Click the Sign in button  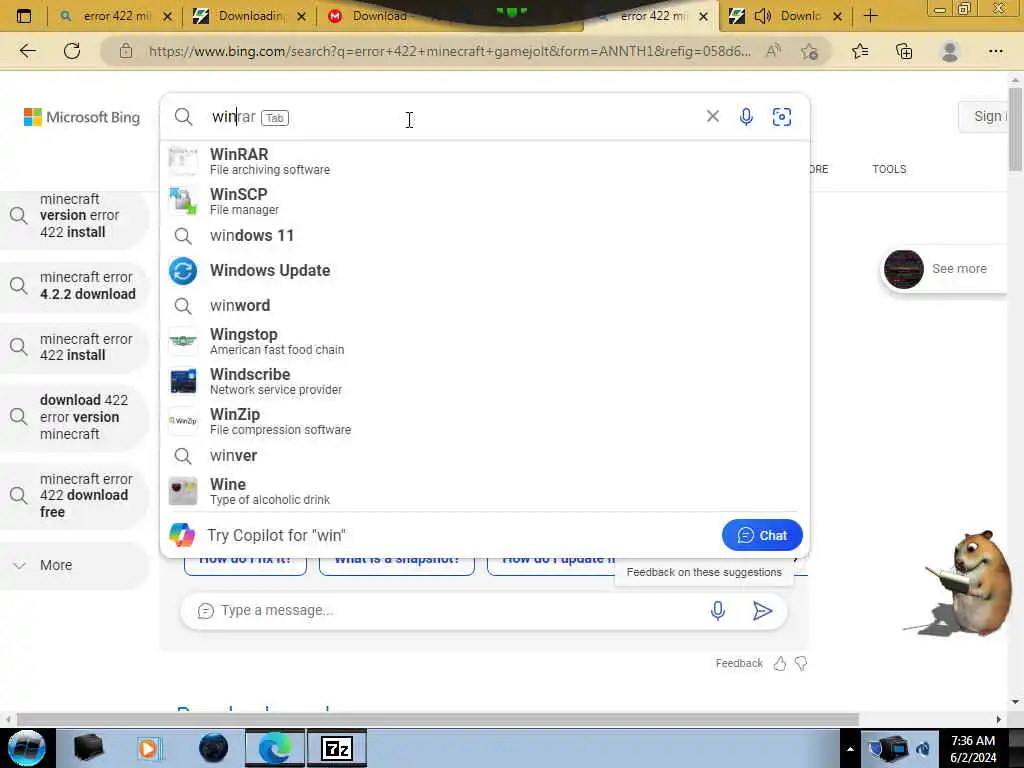click(984, 116)
